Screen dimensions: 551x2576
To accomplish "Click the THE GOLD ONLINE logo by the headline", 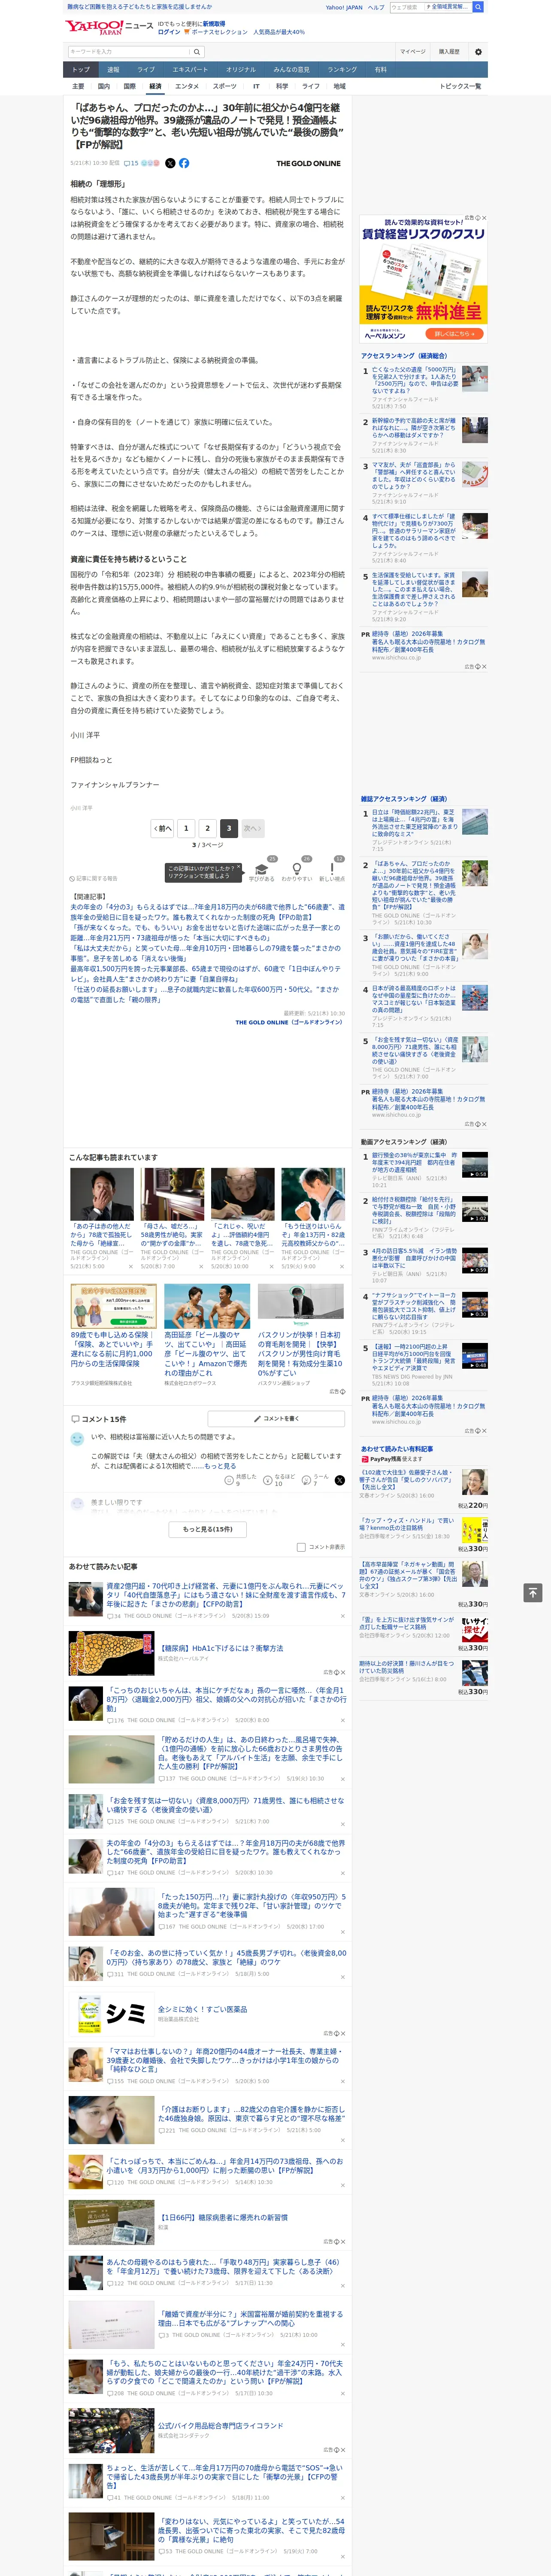I will coord(308,163).
